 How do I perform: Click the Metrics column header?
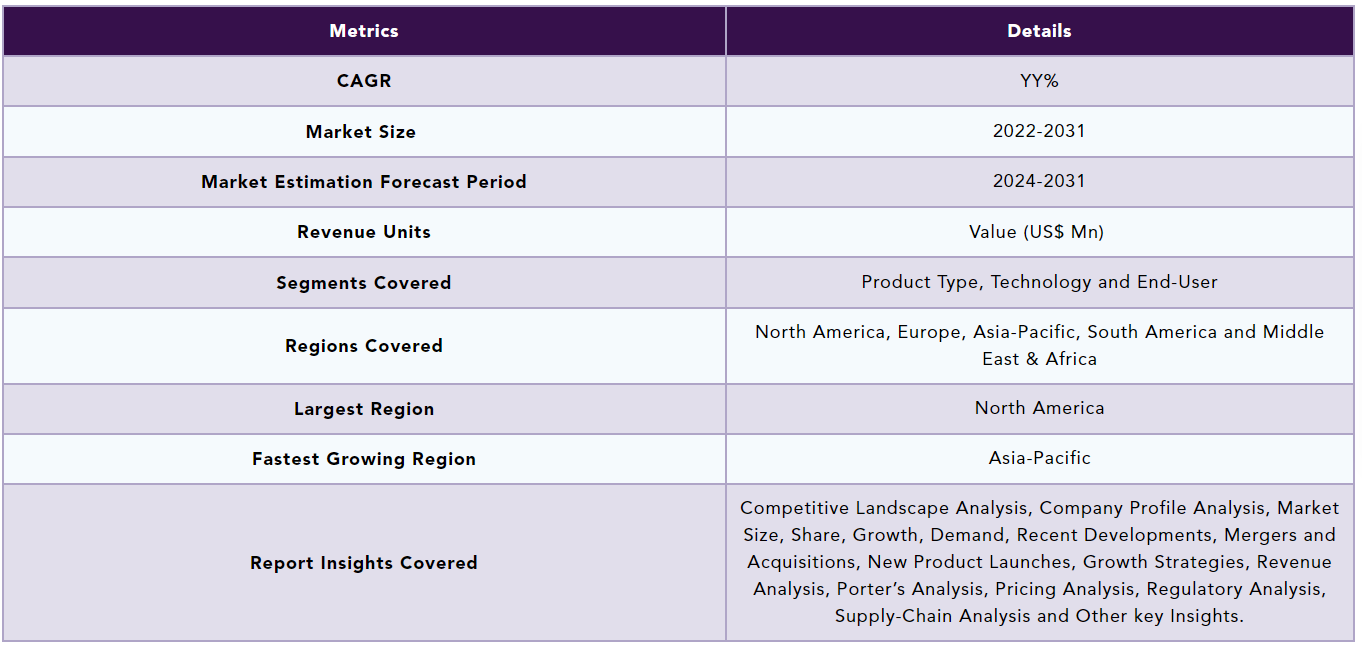pyautogui.click(x=364, y=31)
